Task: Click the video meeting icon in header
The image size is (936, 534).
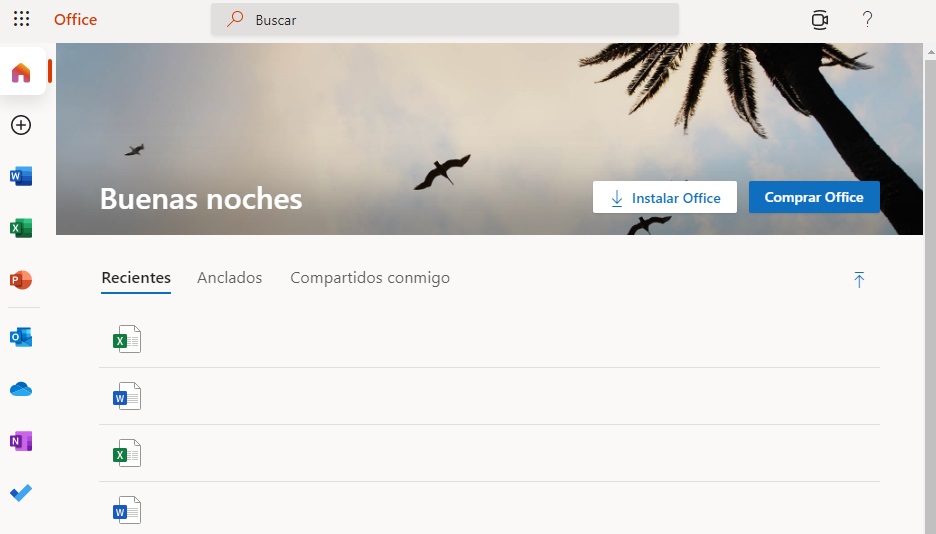Action: pos(820,19)
